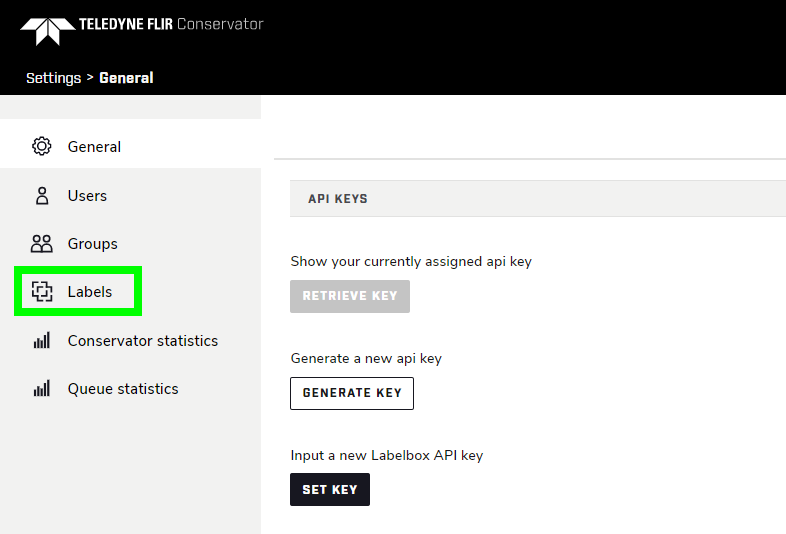Image resolution: width=786 pixels, height=534 pixels.
Task: Show Conservator statistics page
Action: tap(142, 341)
